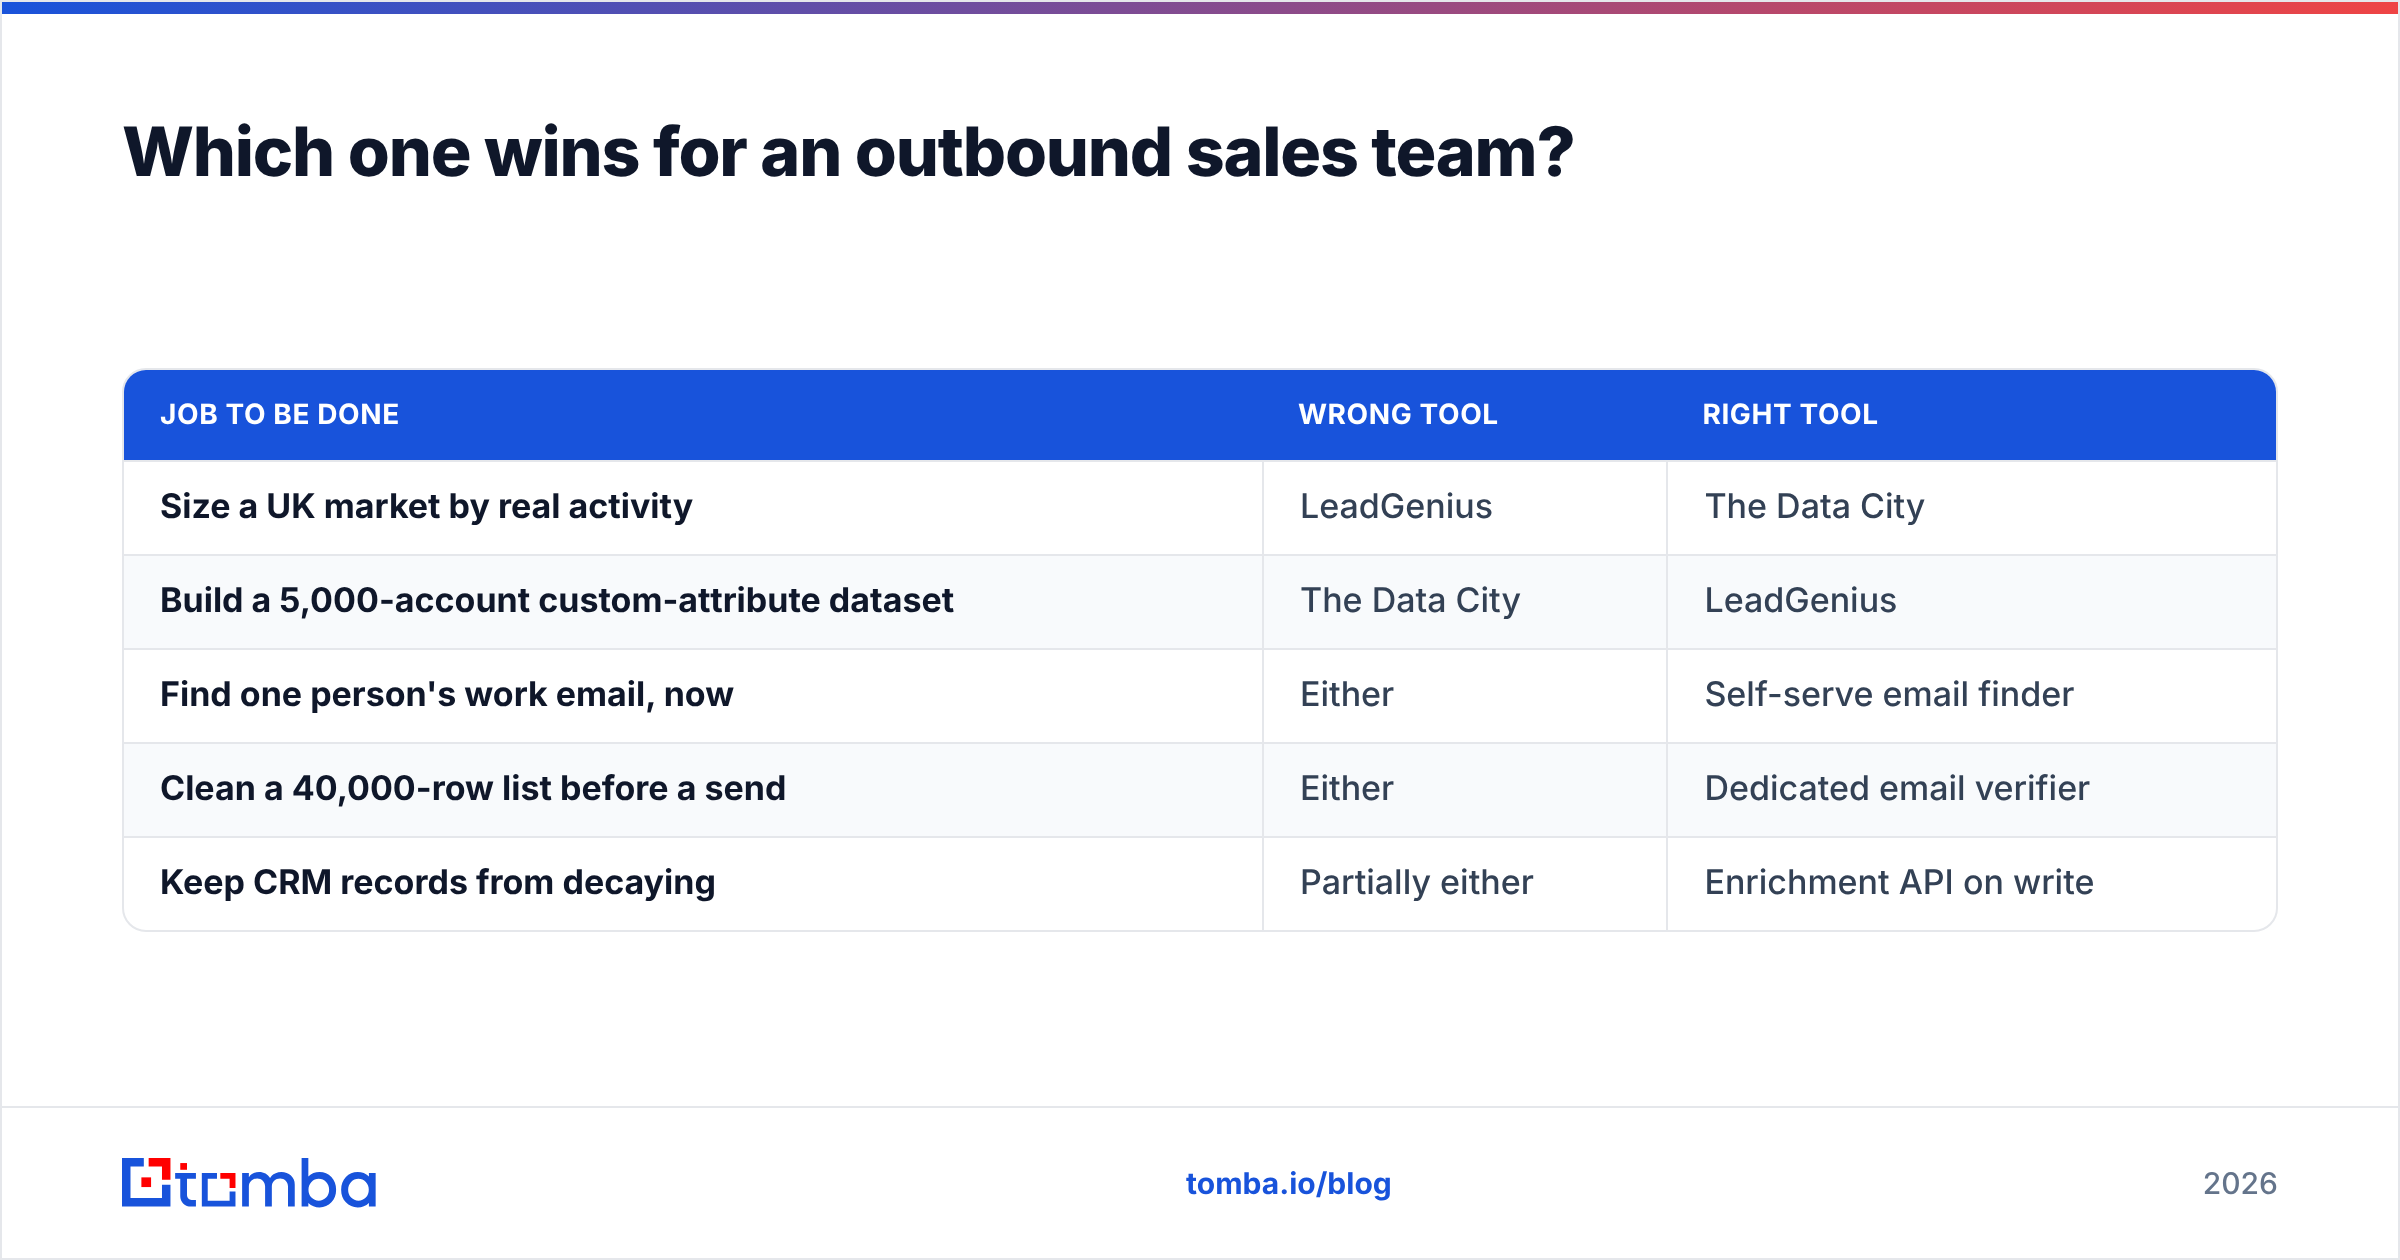Click "LeadGenius" in the 5,000-account row
This screenshot has height=1260, width=2400.
click(x=1800, y=601)
